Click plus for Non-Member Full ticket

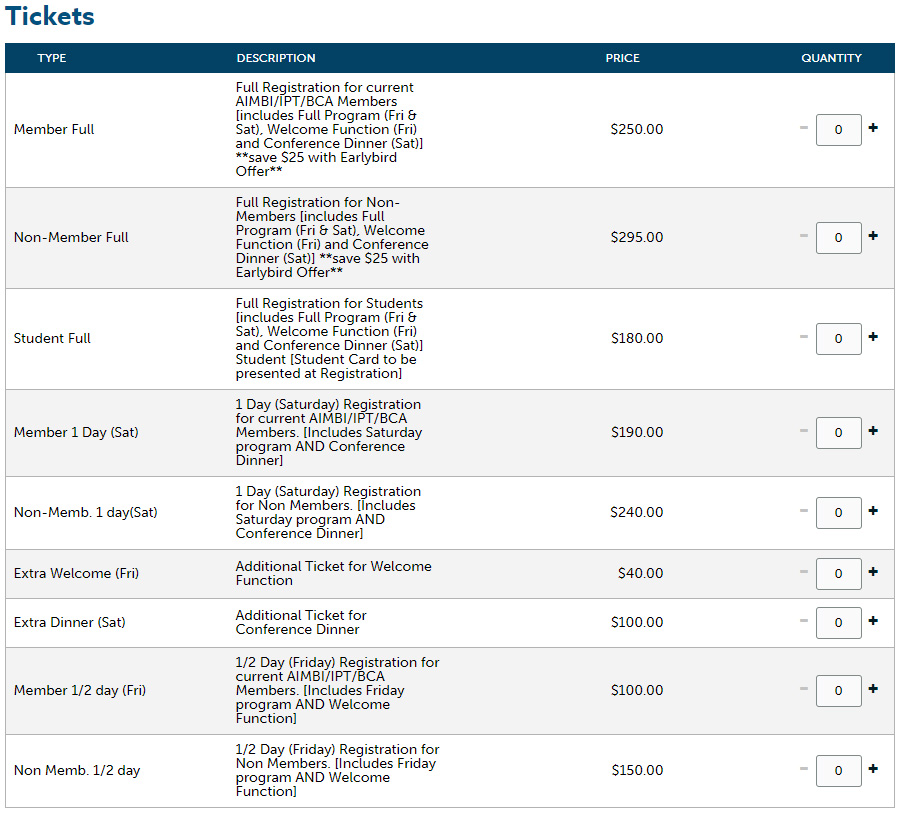(x=873, y=236)
